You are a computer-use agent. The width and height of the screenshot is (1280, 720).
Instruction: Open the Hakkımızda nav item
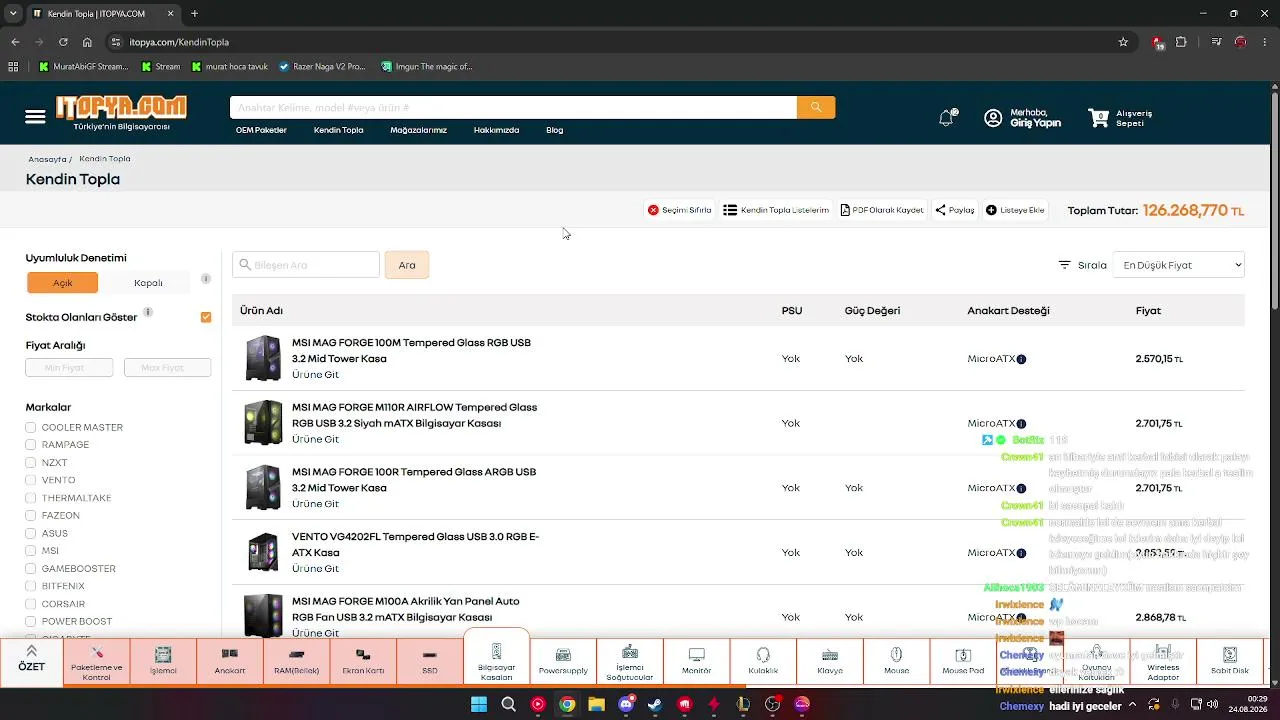point(496,130)
